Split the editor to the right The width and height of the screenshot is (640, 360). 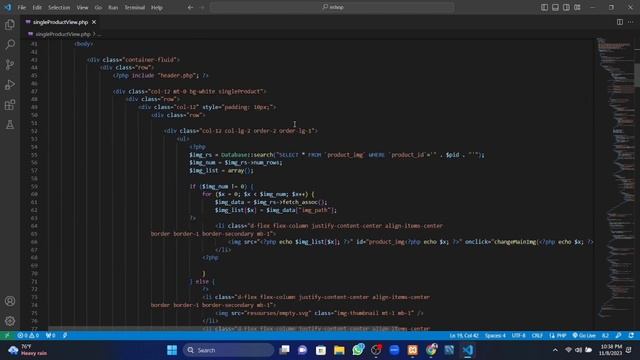click(620, 22)
